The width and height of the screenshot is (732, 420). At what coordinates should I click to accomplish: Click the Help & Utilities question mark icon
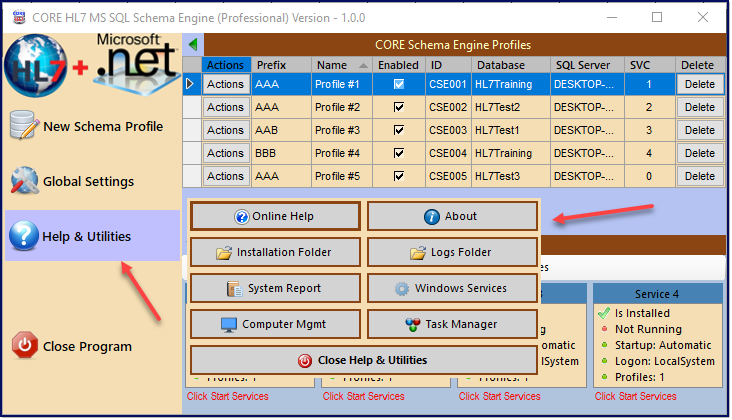[x=23, y=236]
